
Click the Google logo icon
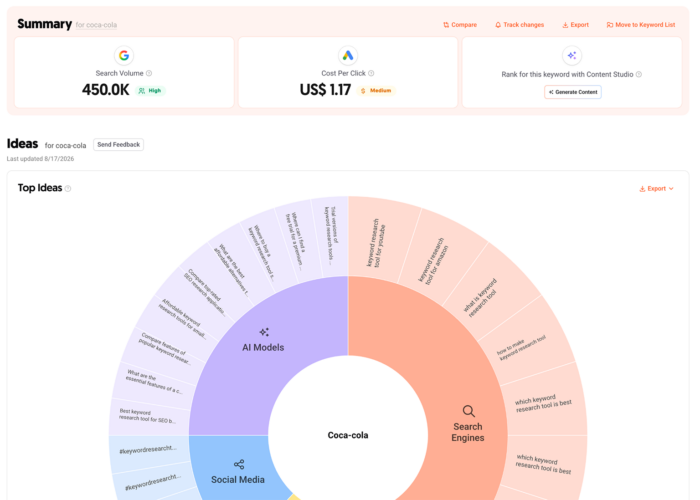[124, 55]
